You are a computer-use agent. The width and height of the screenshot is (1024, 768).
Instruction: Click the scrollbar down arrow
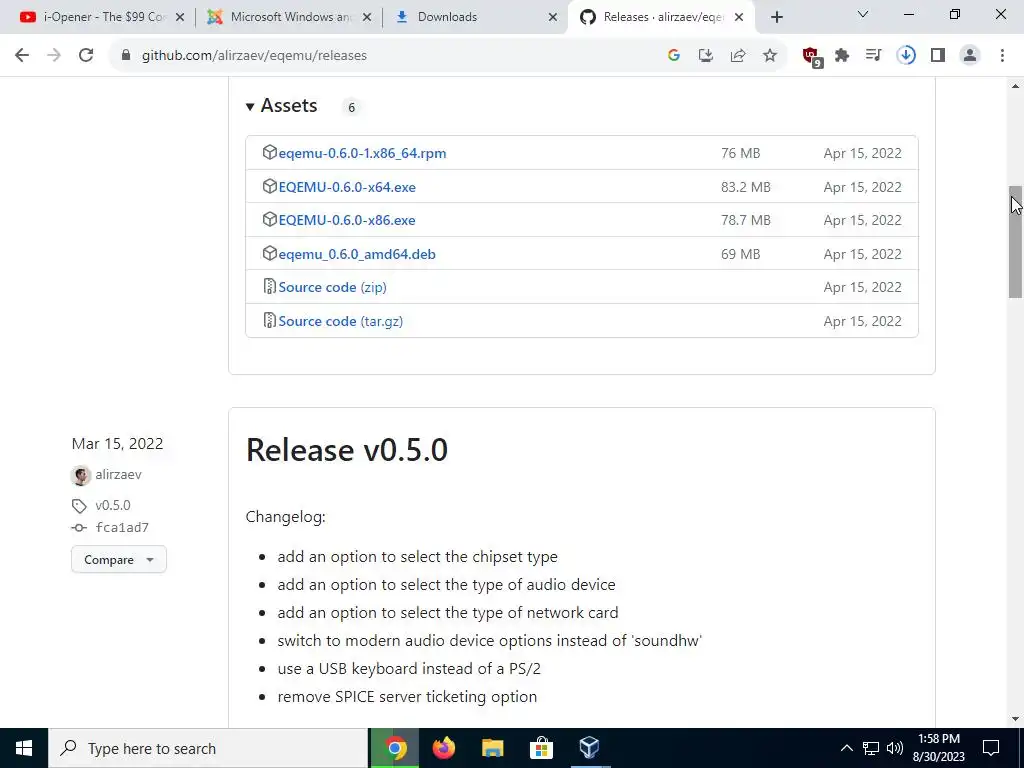(x=1015, y=720)
